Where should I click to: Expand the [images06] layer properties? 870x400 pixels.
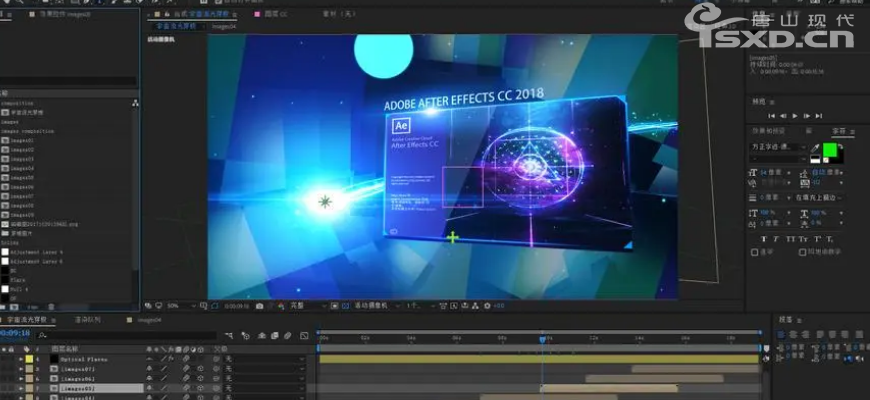click(x=21, y=378)
